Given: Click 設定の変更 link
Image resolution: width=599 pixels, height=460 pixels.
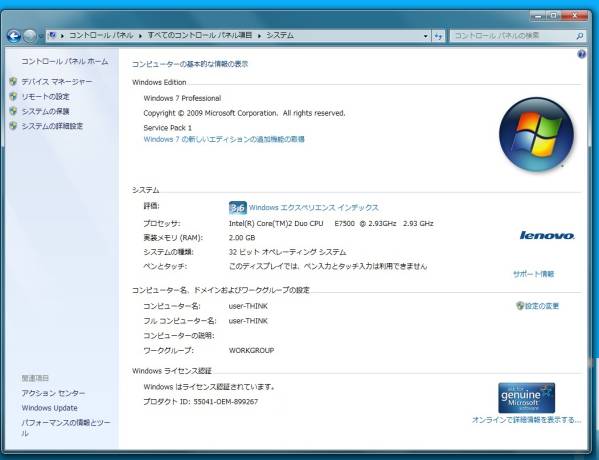Looking at the screenshot, I should point(542,306).
